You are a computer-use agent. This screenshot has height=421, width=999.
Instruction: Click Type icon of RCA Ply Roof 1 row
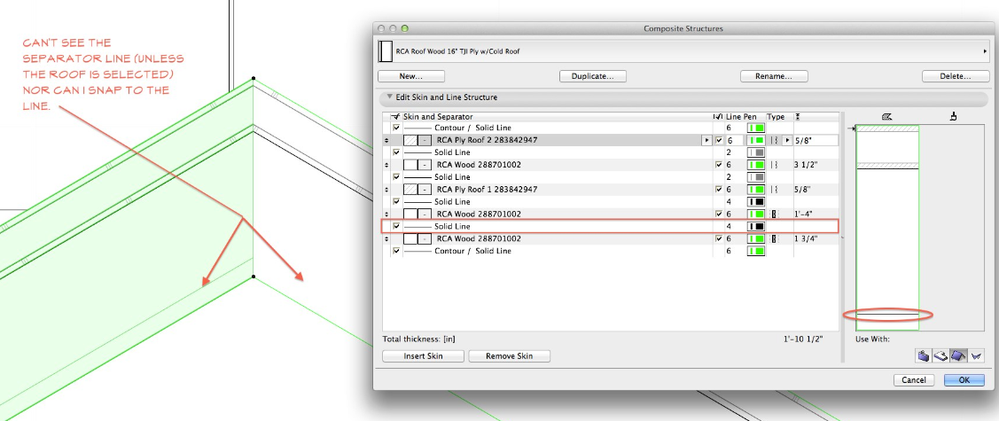(x=774, y=189)
